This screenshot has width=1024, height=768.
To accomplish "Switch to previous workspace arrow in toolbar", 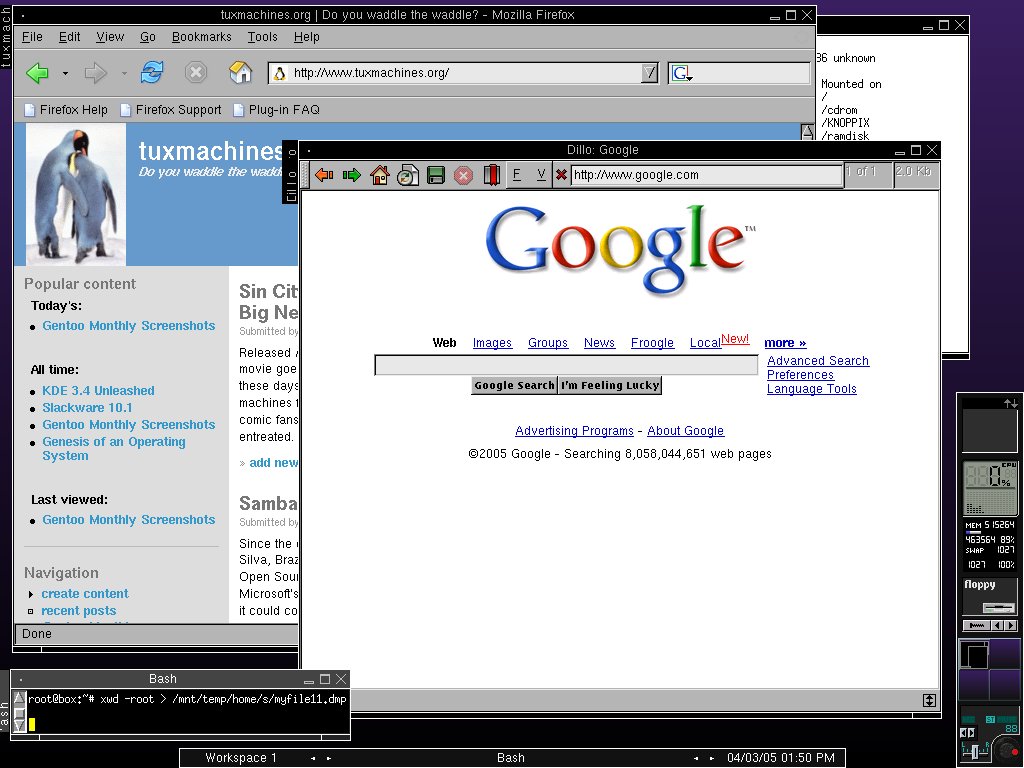I will pyautogui.click(x=313, y=758).
